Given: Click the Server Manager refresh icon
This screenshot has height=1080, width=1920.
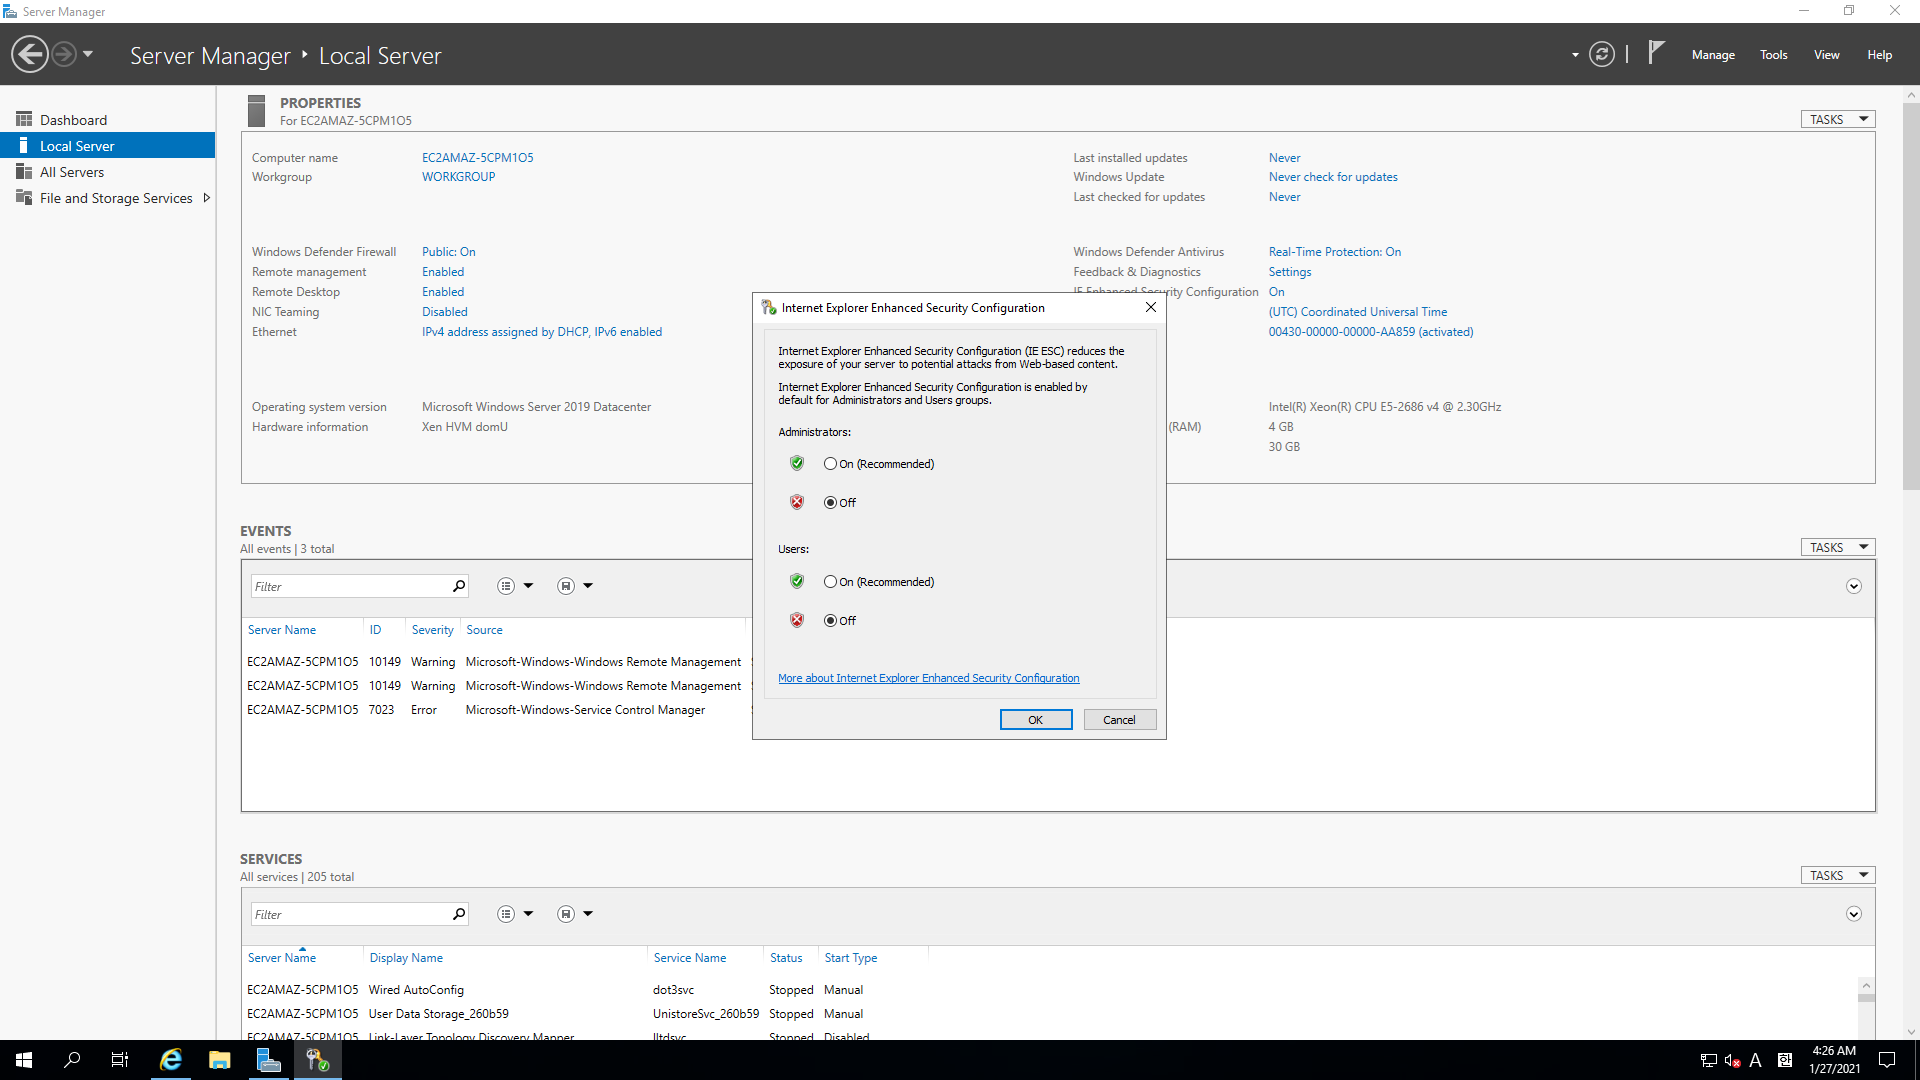Looking at the screenshot, I should pos(1602,55).
